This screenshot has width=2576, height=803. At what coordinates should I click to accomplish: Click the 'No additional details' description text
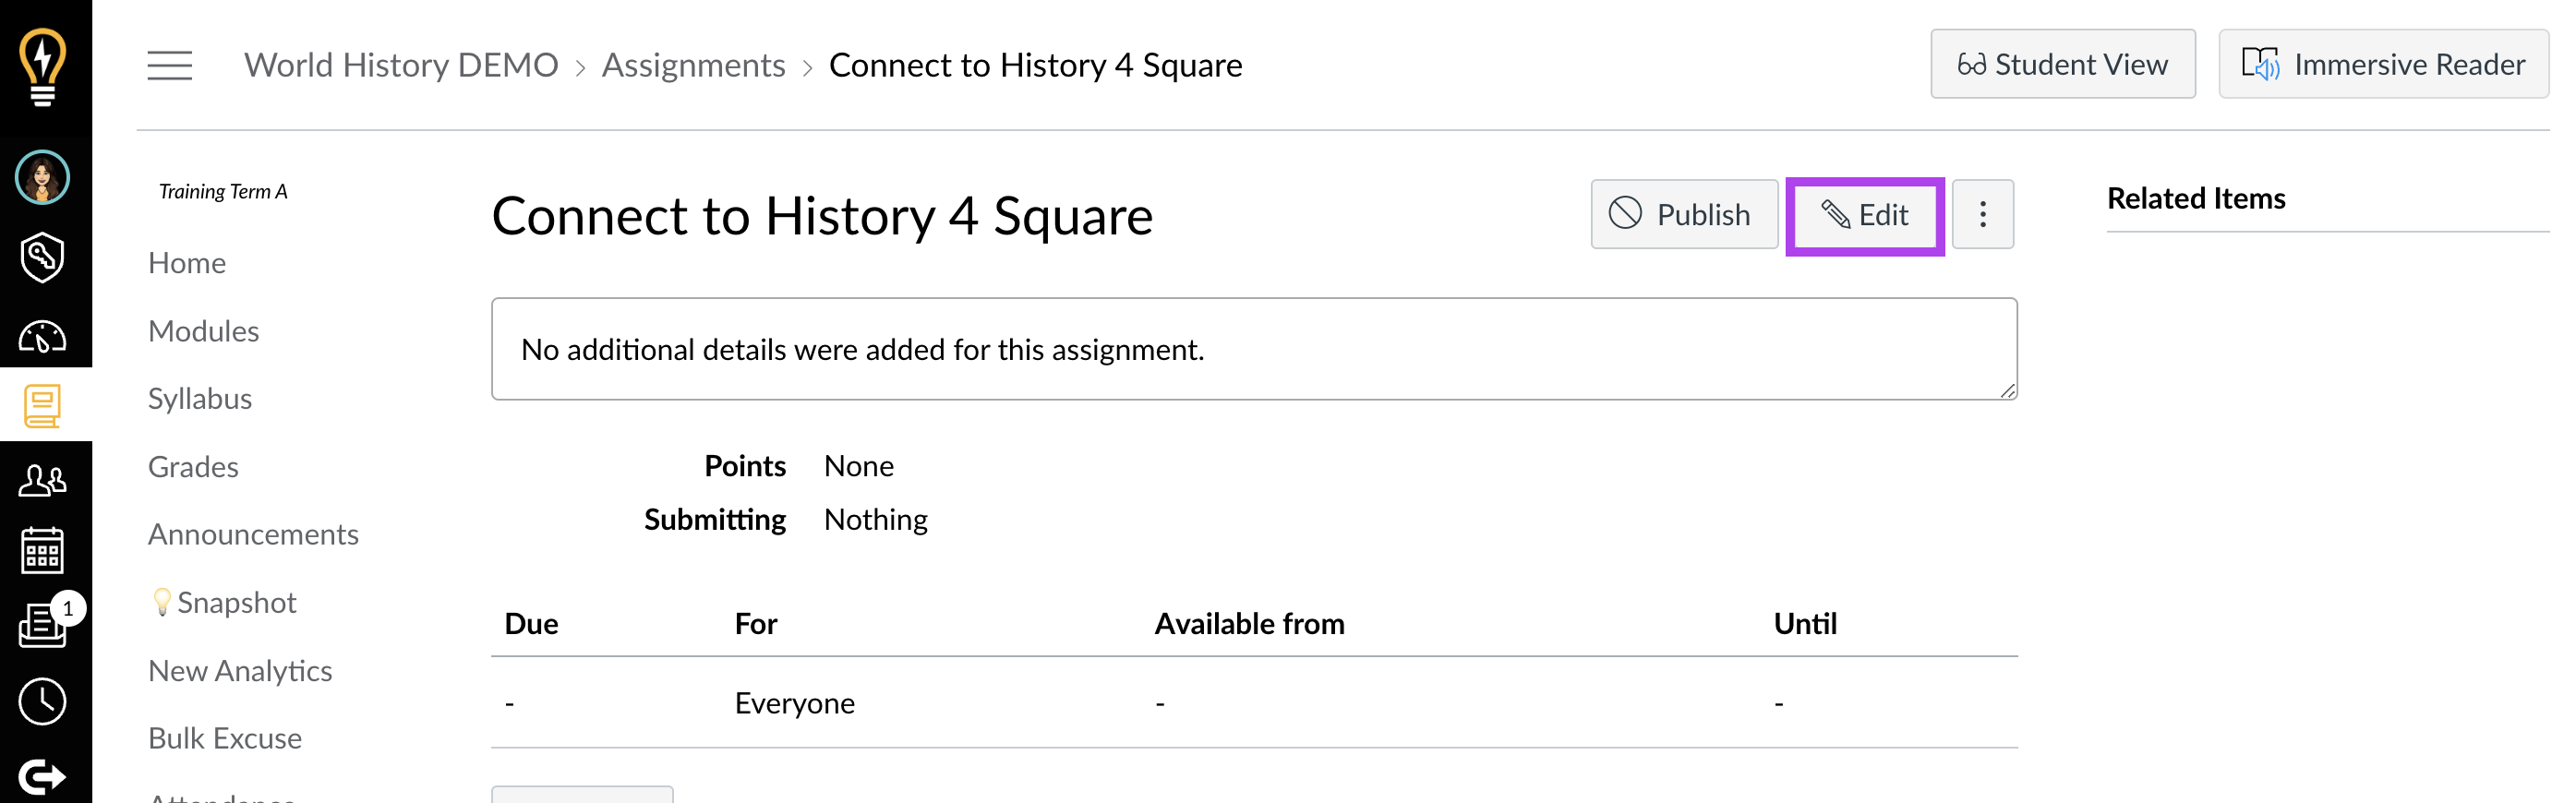pyautogui.click(x=862, y=349)
